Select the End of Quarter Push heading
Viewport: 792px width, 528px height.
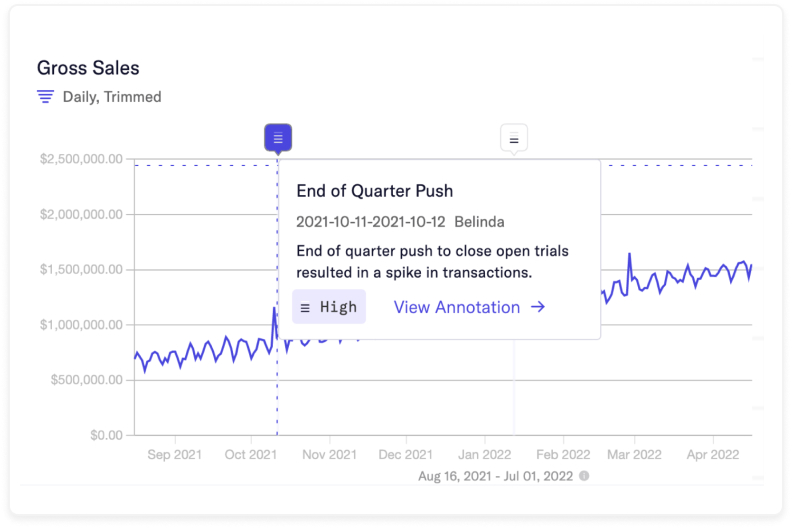click(x=375, y=190)
